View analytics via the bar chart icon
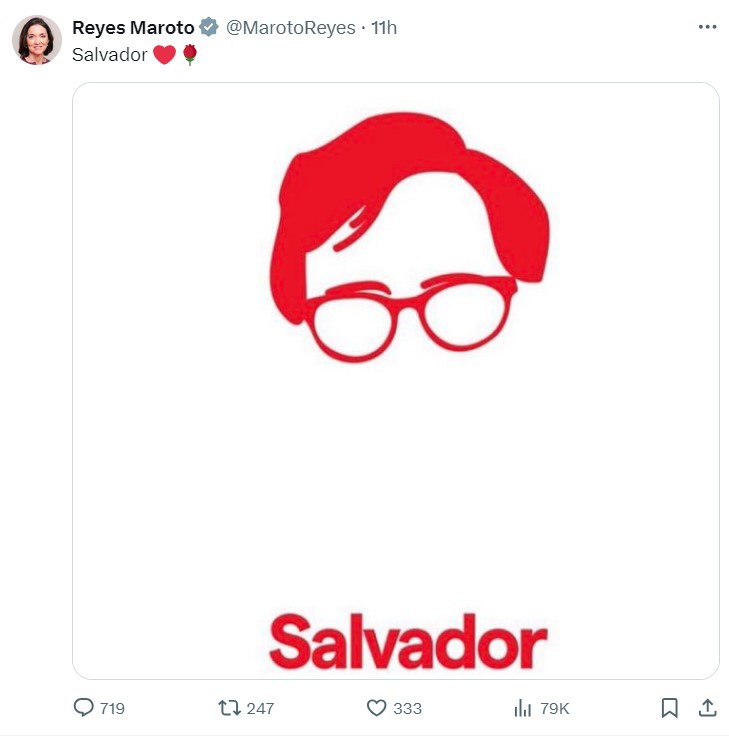This screenshot has width=729, height=744. [x=523, y=708]
